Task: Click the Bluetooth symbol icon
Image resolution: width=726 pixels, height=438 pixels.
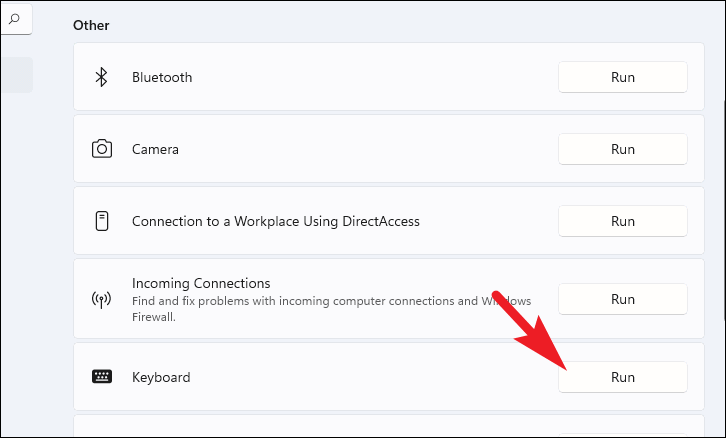Action: click(101, 77)
